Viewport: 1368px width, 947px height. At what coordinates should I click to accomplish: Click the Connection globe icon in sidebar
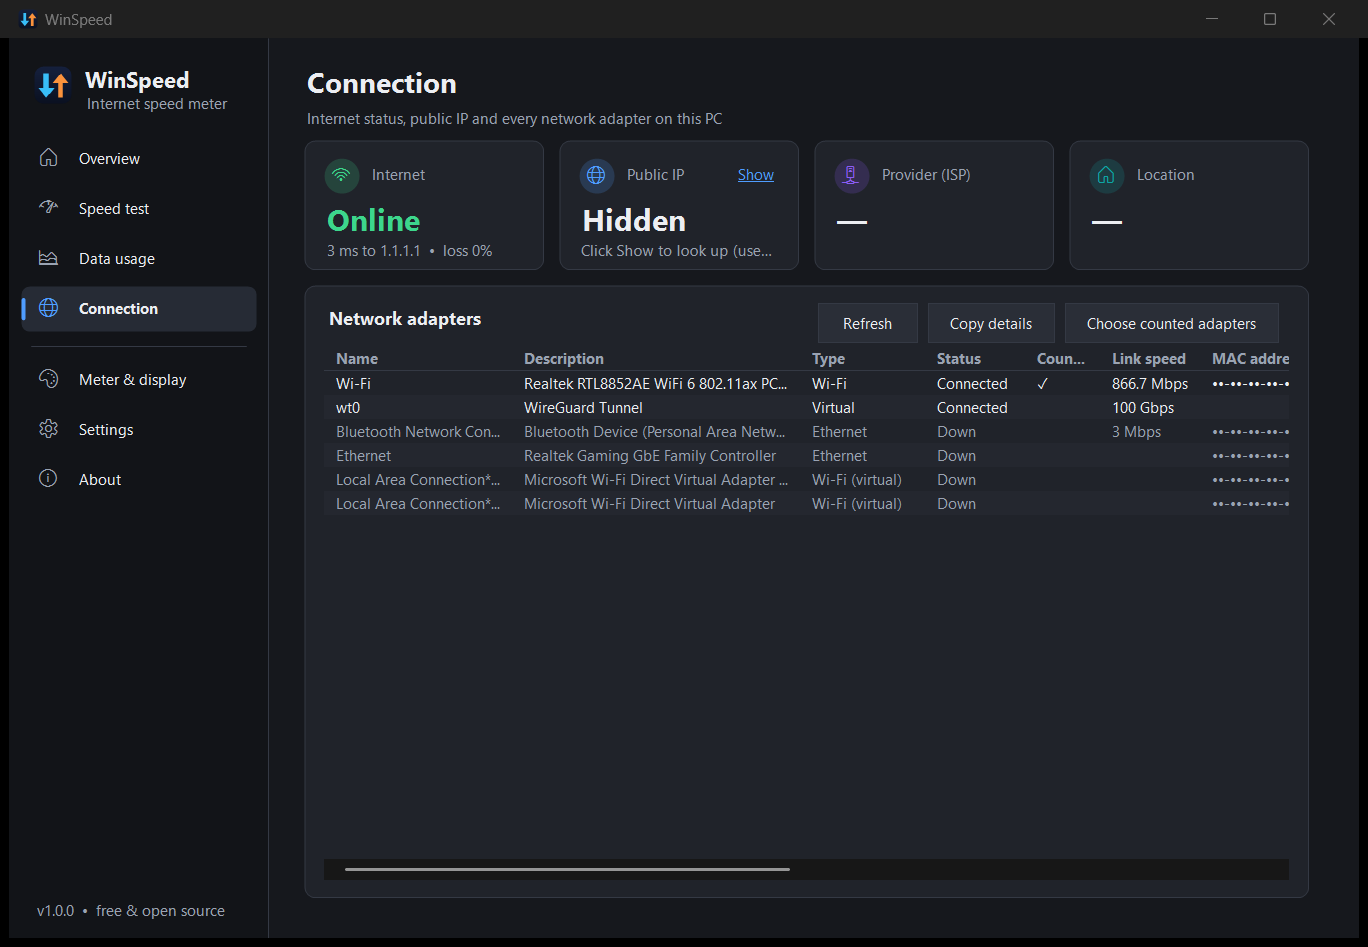[48, 308]
